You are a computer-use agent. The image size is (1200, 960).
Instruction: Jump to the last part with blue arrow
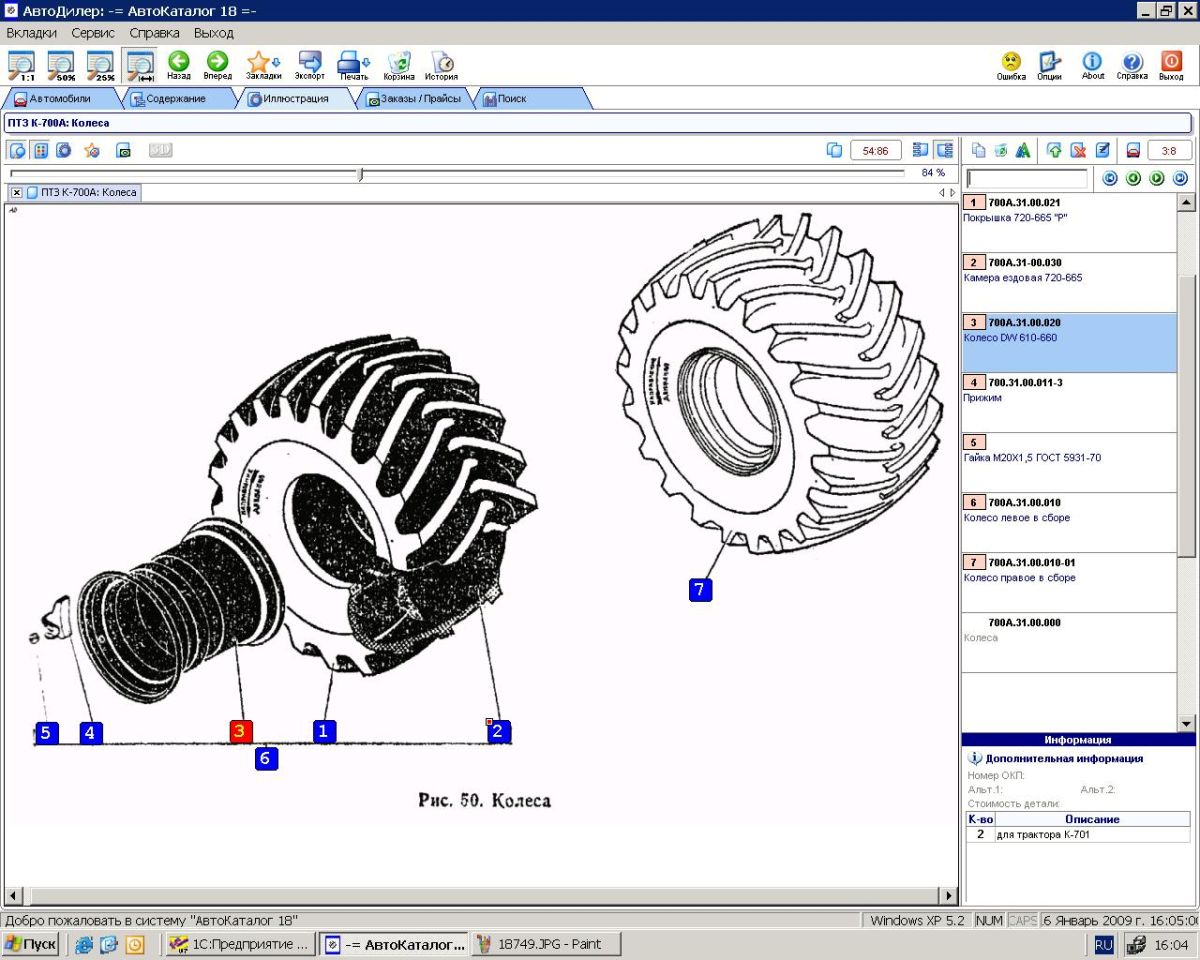(1180, 178)
